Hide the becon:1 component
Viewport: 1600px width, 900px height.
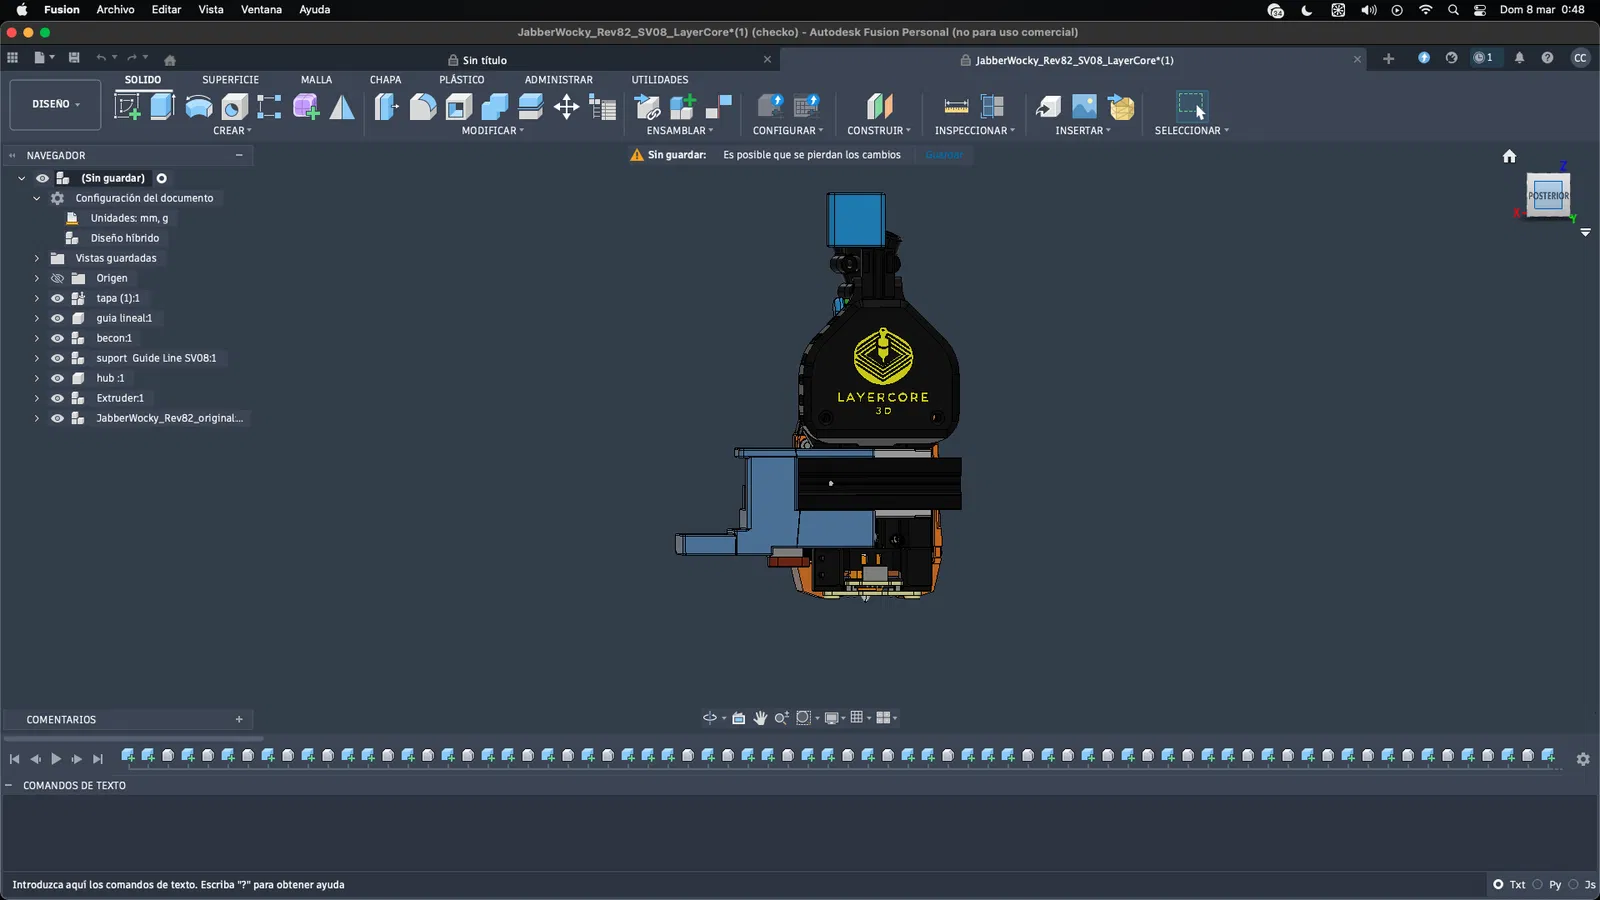[x=57, y=338]
